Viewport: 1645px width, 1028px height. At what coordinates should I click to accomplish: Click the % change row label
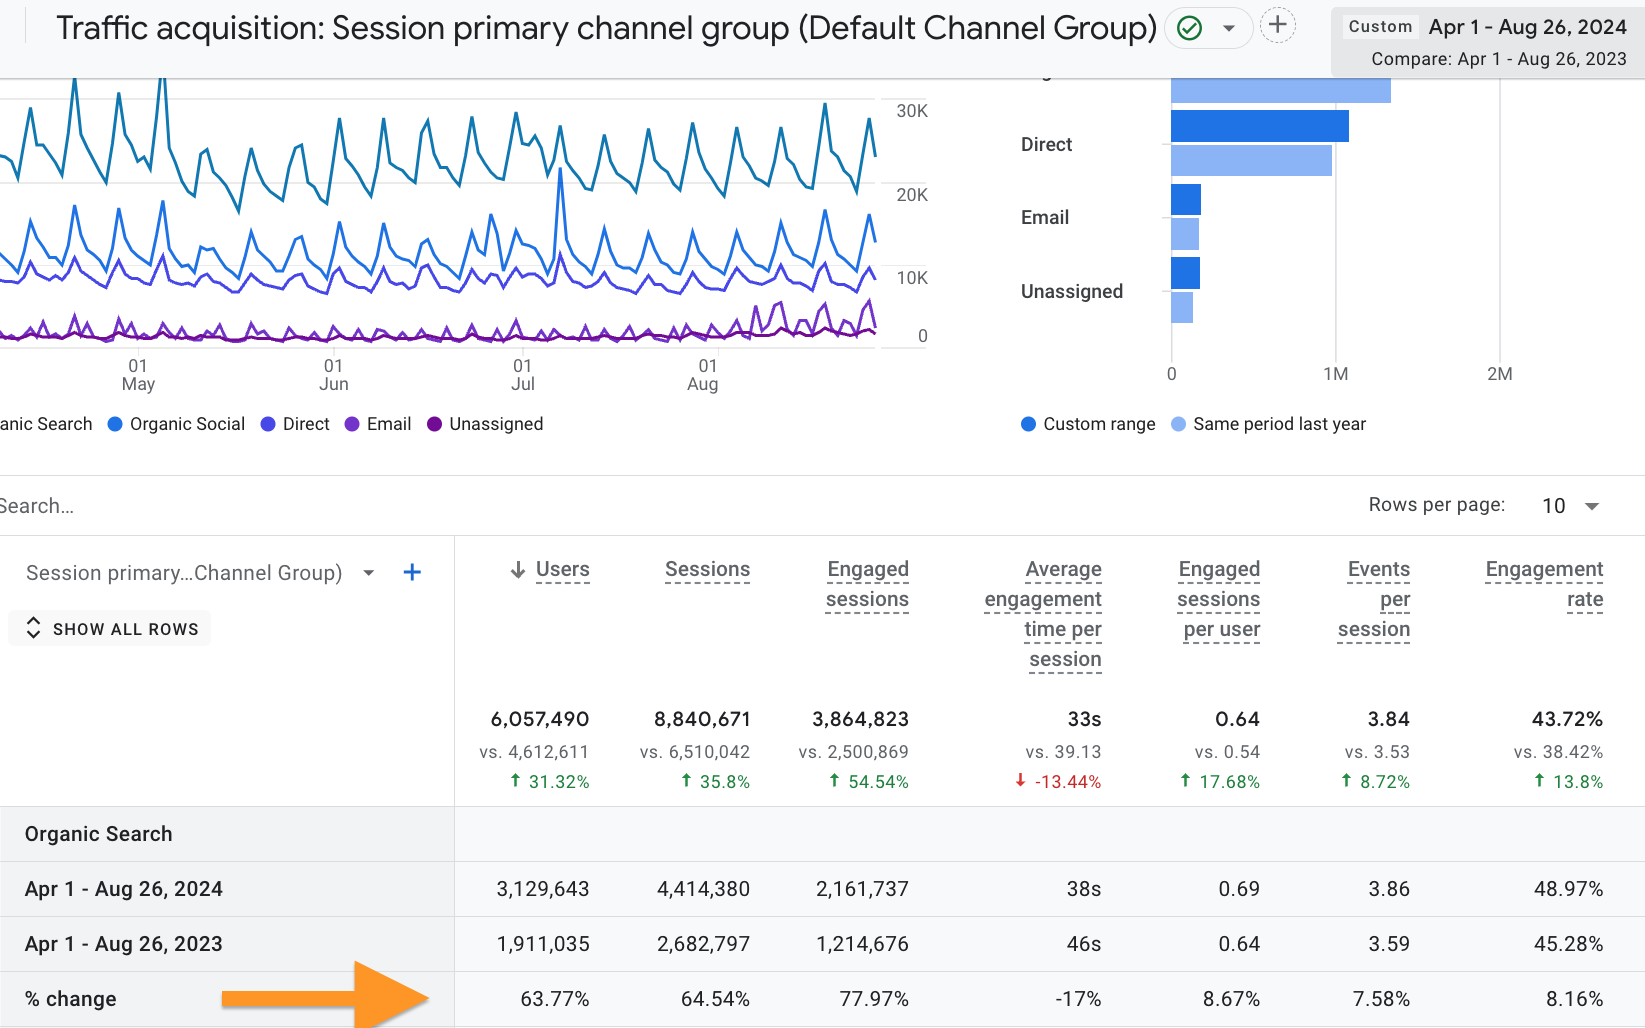click(x=70, y=1000)
